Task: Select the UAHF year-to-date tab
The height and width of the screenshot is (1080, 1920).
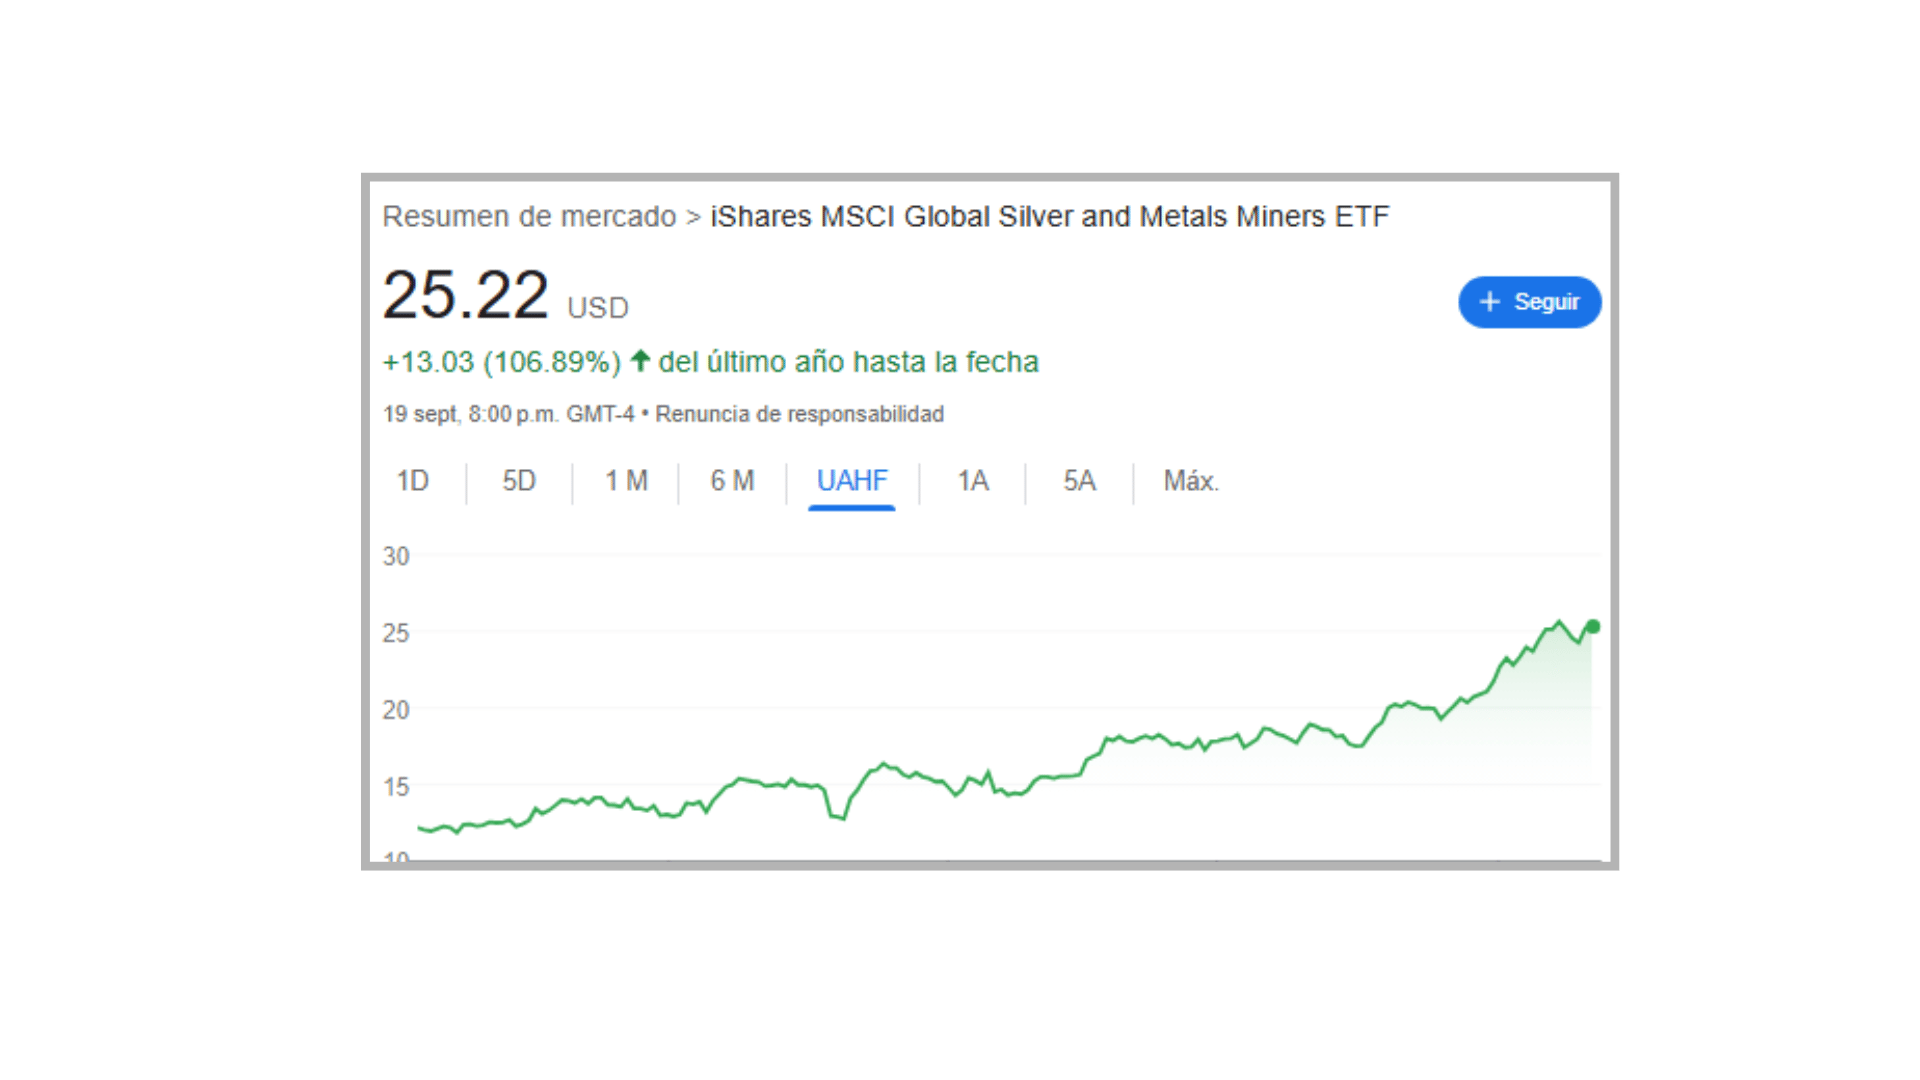Action: click(x=852, y=481)
